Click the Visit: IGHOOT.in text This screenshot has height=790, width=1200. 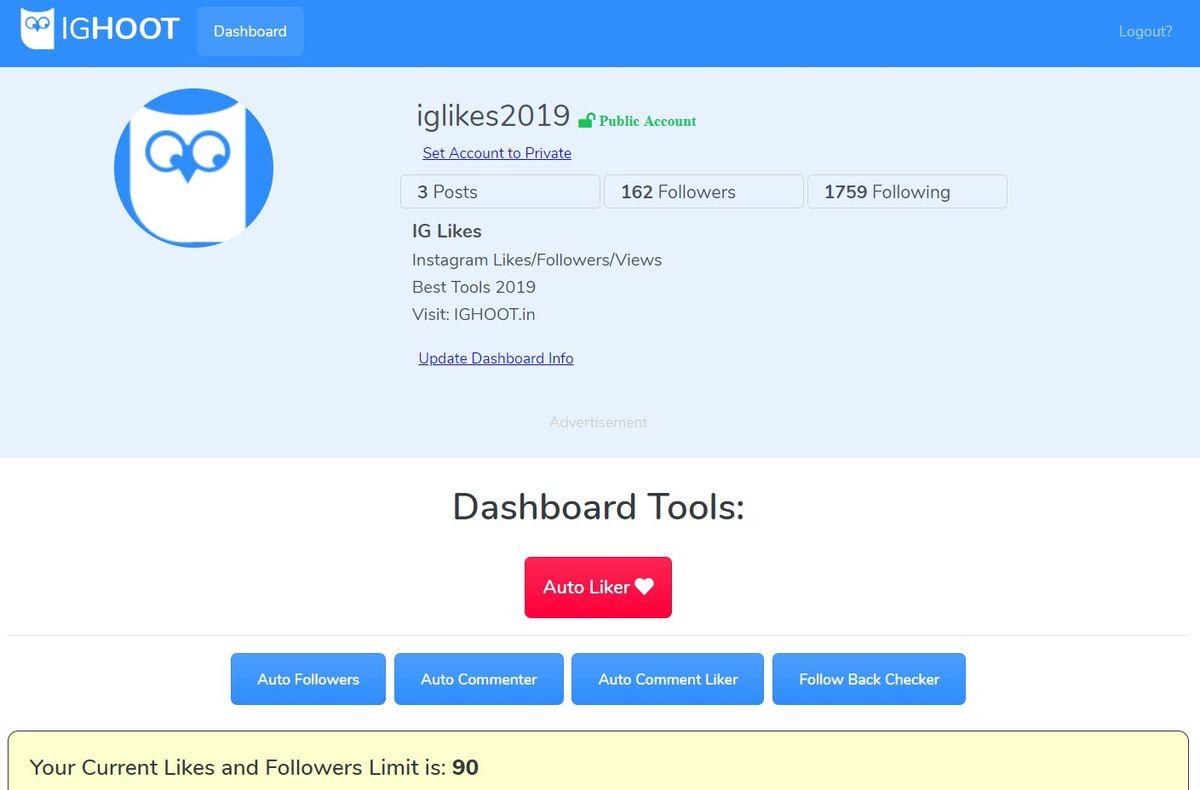tap(474, 314)
